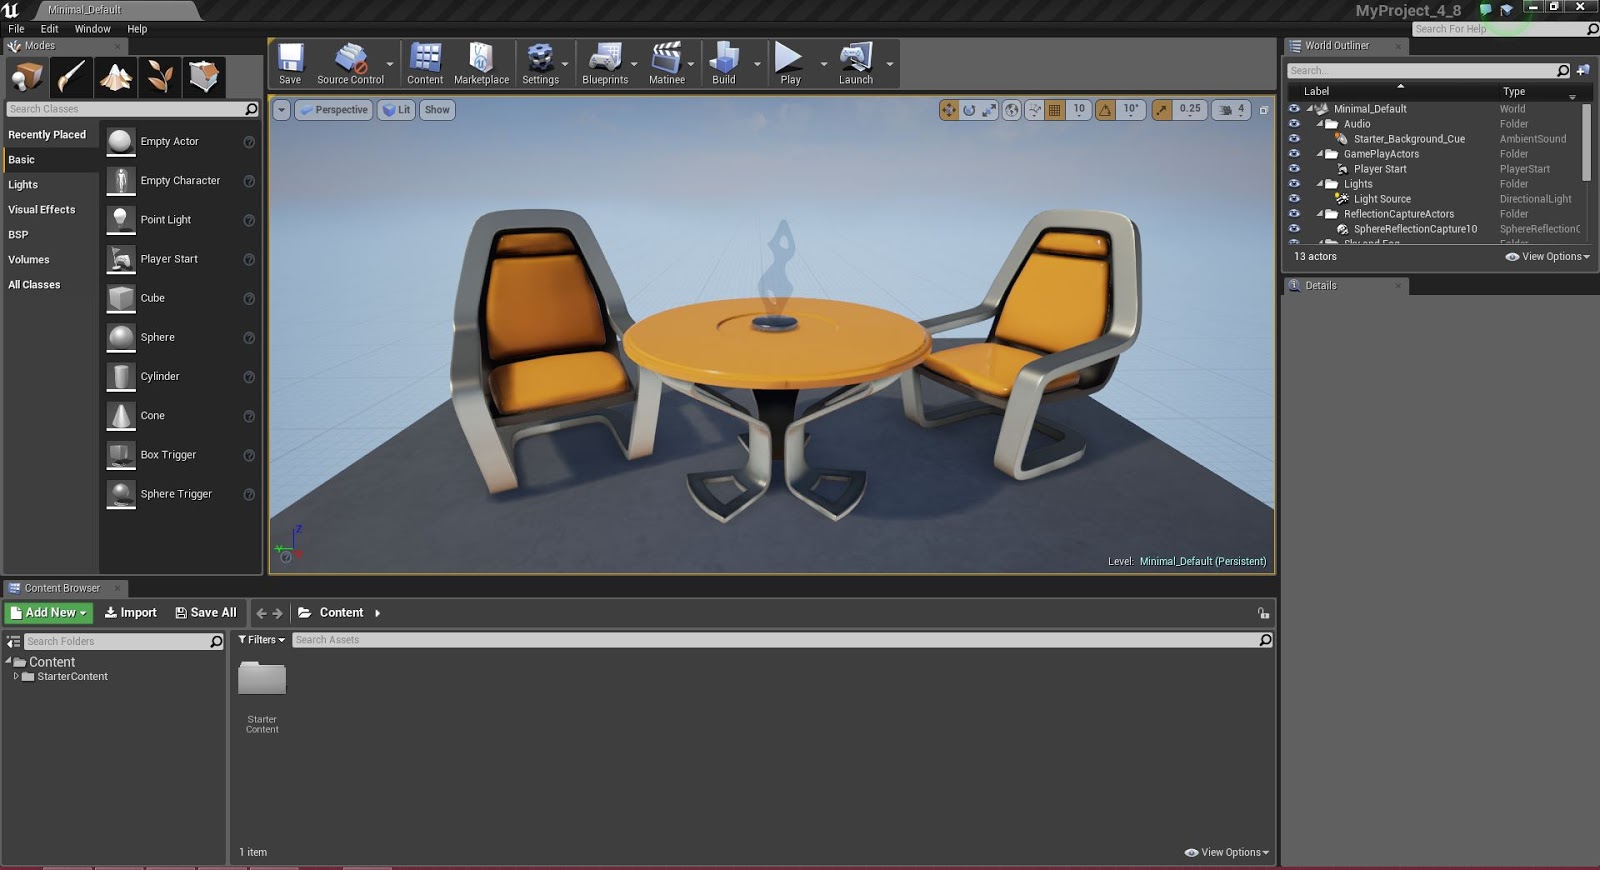Click the Lit view mode button
This screenshot has width=1600, height=870.
397,110
